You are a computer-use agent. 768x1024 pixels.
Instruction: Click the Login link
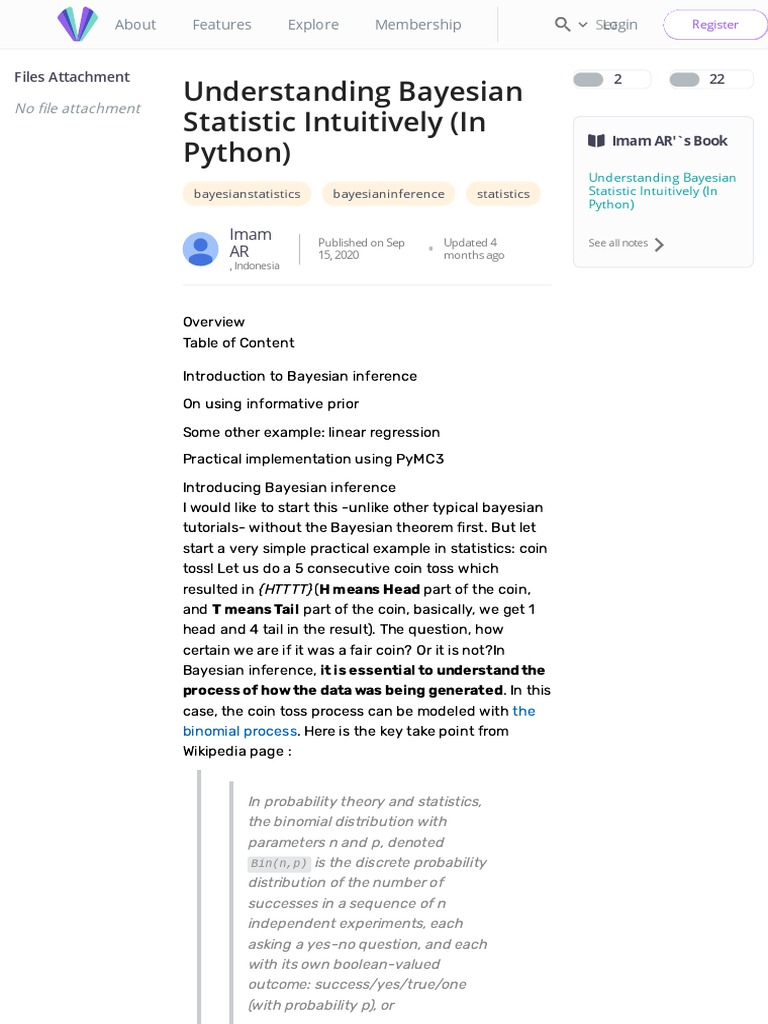coord(620,24)
